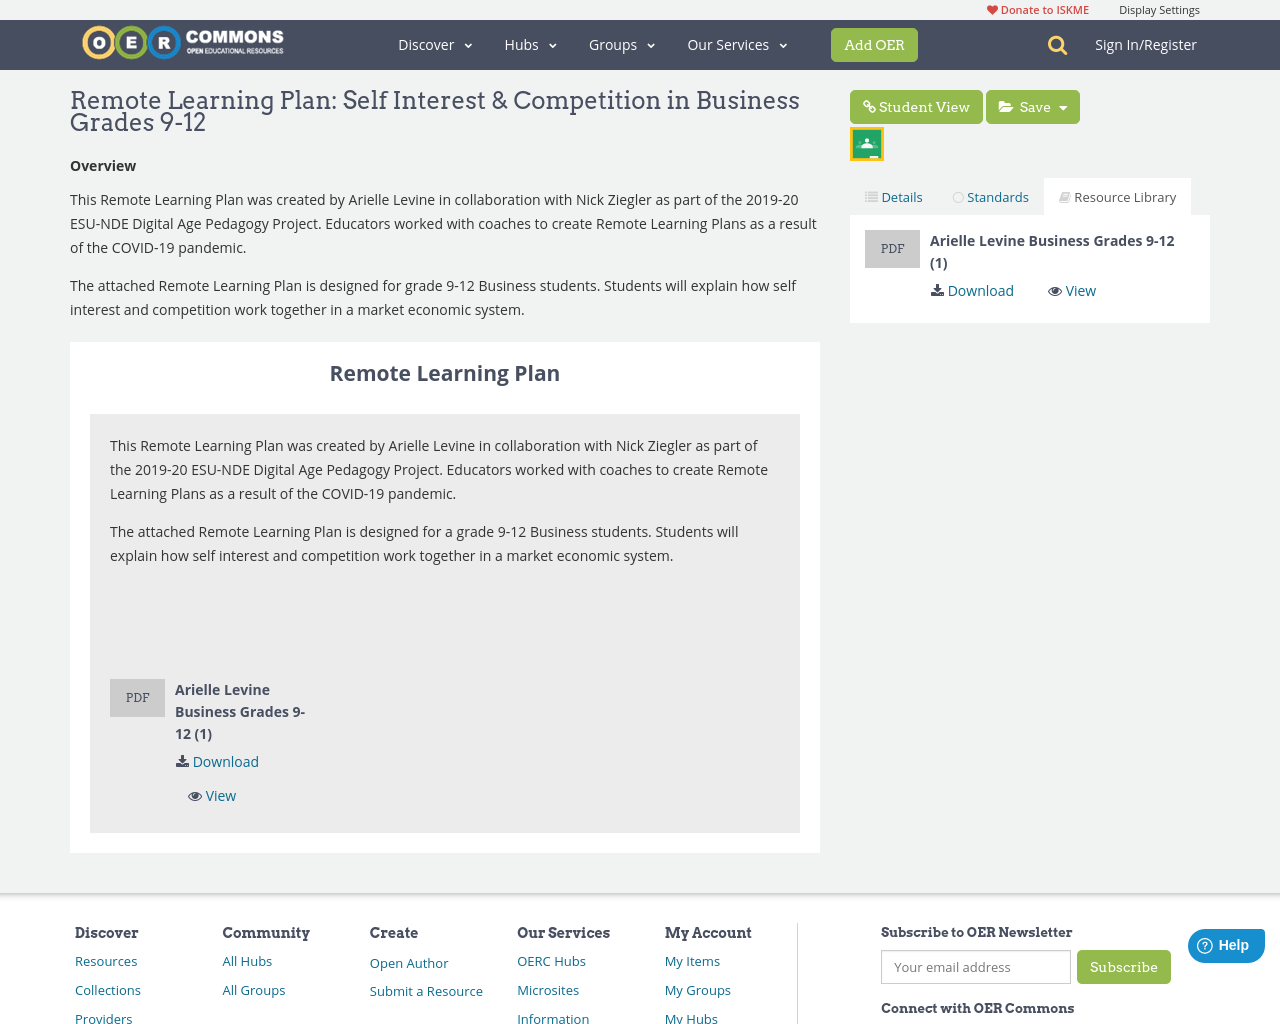Image resolution: width=1280 pixels, height=1024 pixels.
Task: Click the Add OER button
Action: tap(874, 44)
